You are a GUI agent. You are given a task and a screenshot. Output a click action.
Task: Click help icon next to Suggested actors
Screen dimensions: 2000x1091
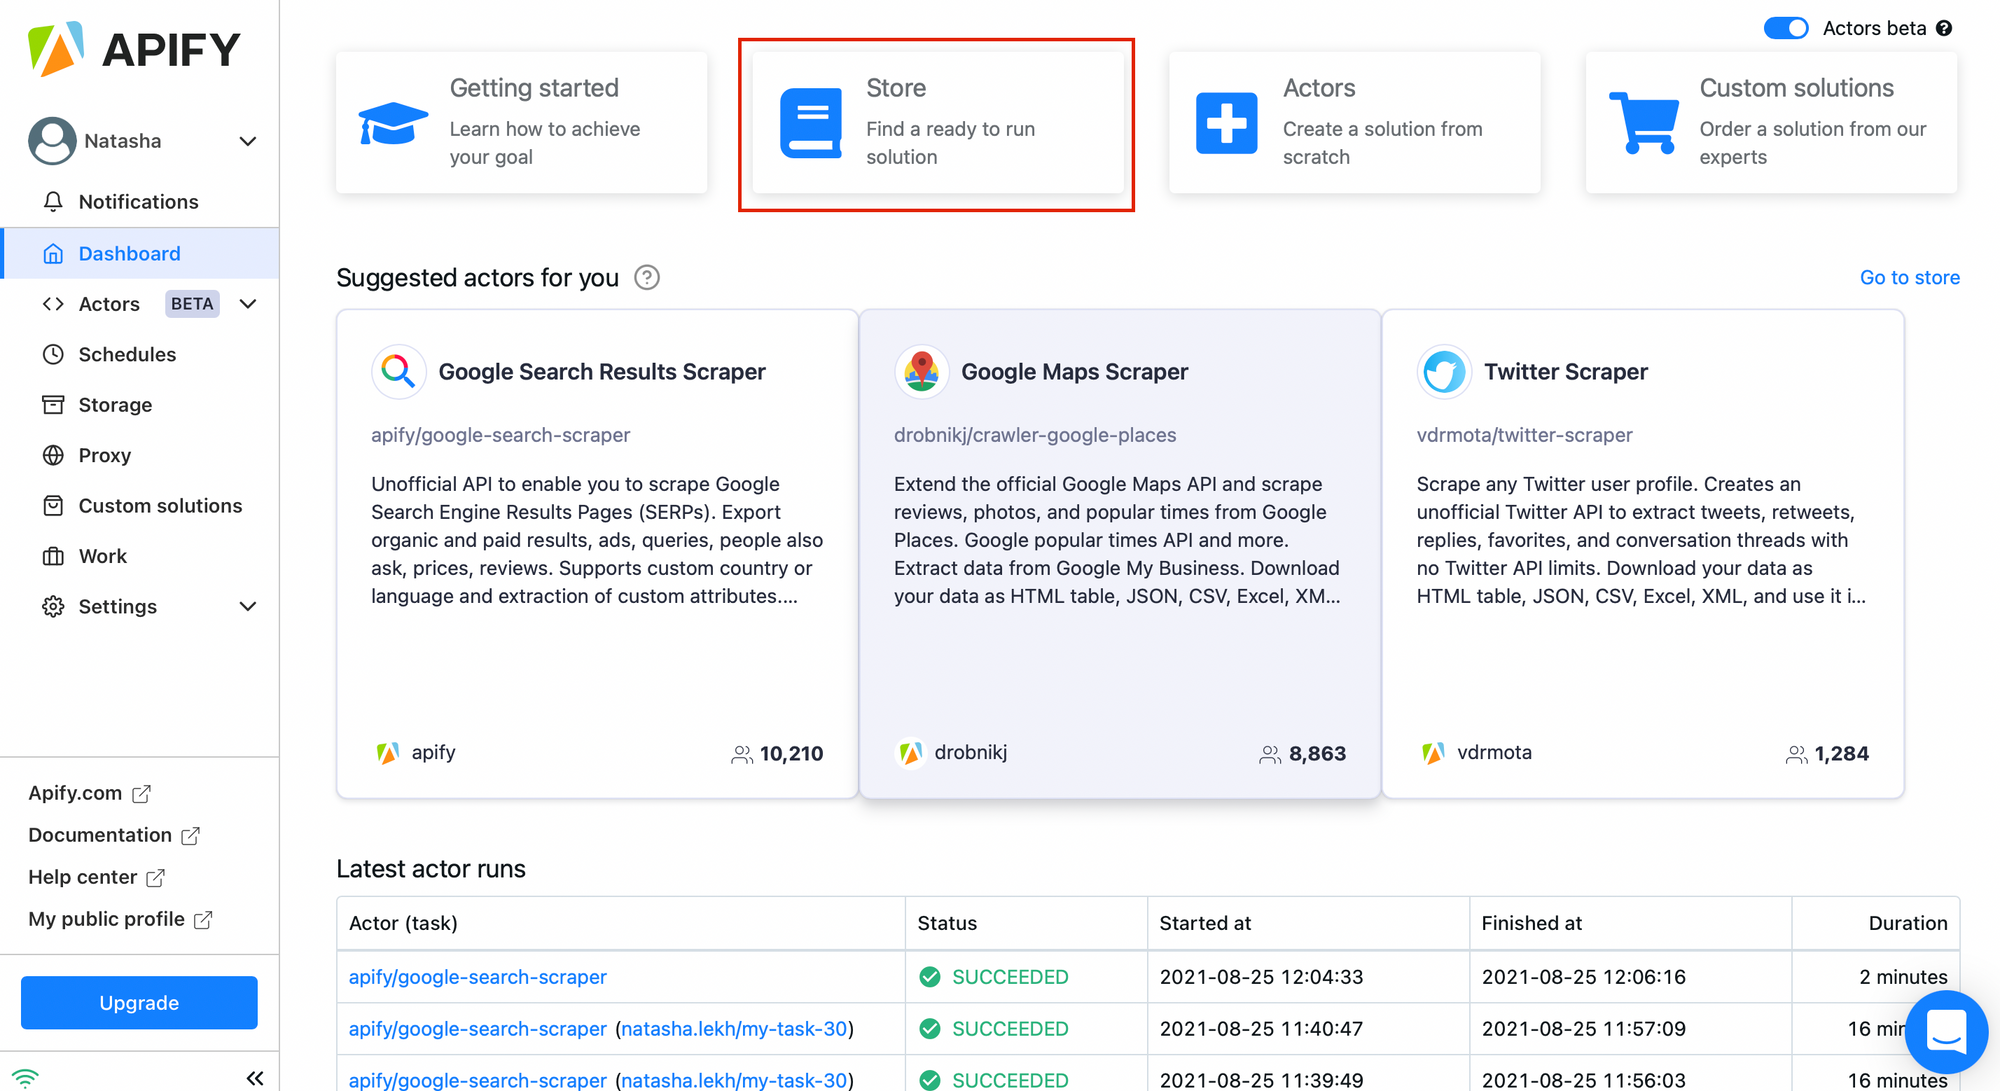647,277
